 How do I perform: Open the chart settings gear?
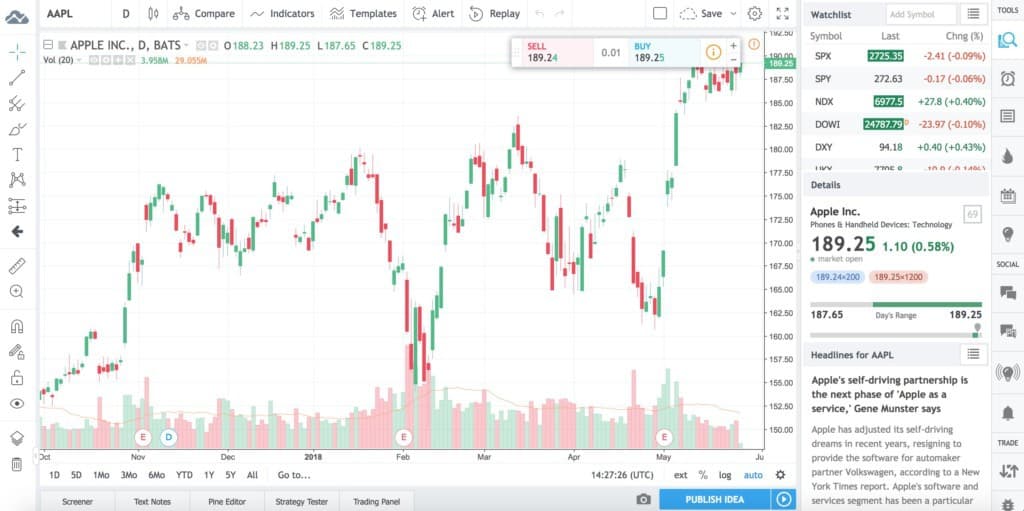[755, 14]
